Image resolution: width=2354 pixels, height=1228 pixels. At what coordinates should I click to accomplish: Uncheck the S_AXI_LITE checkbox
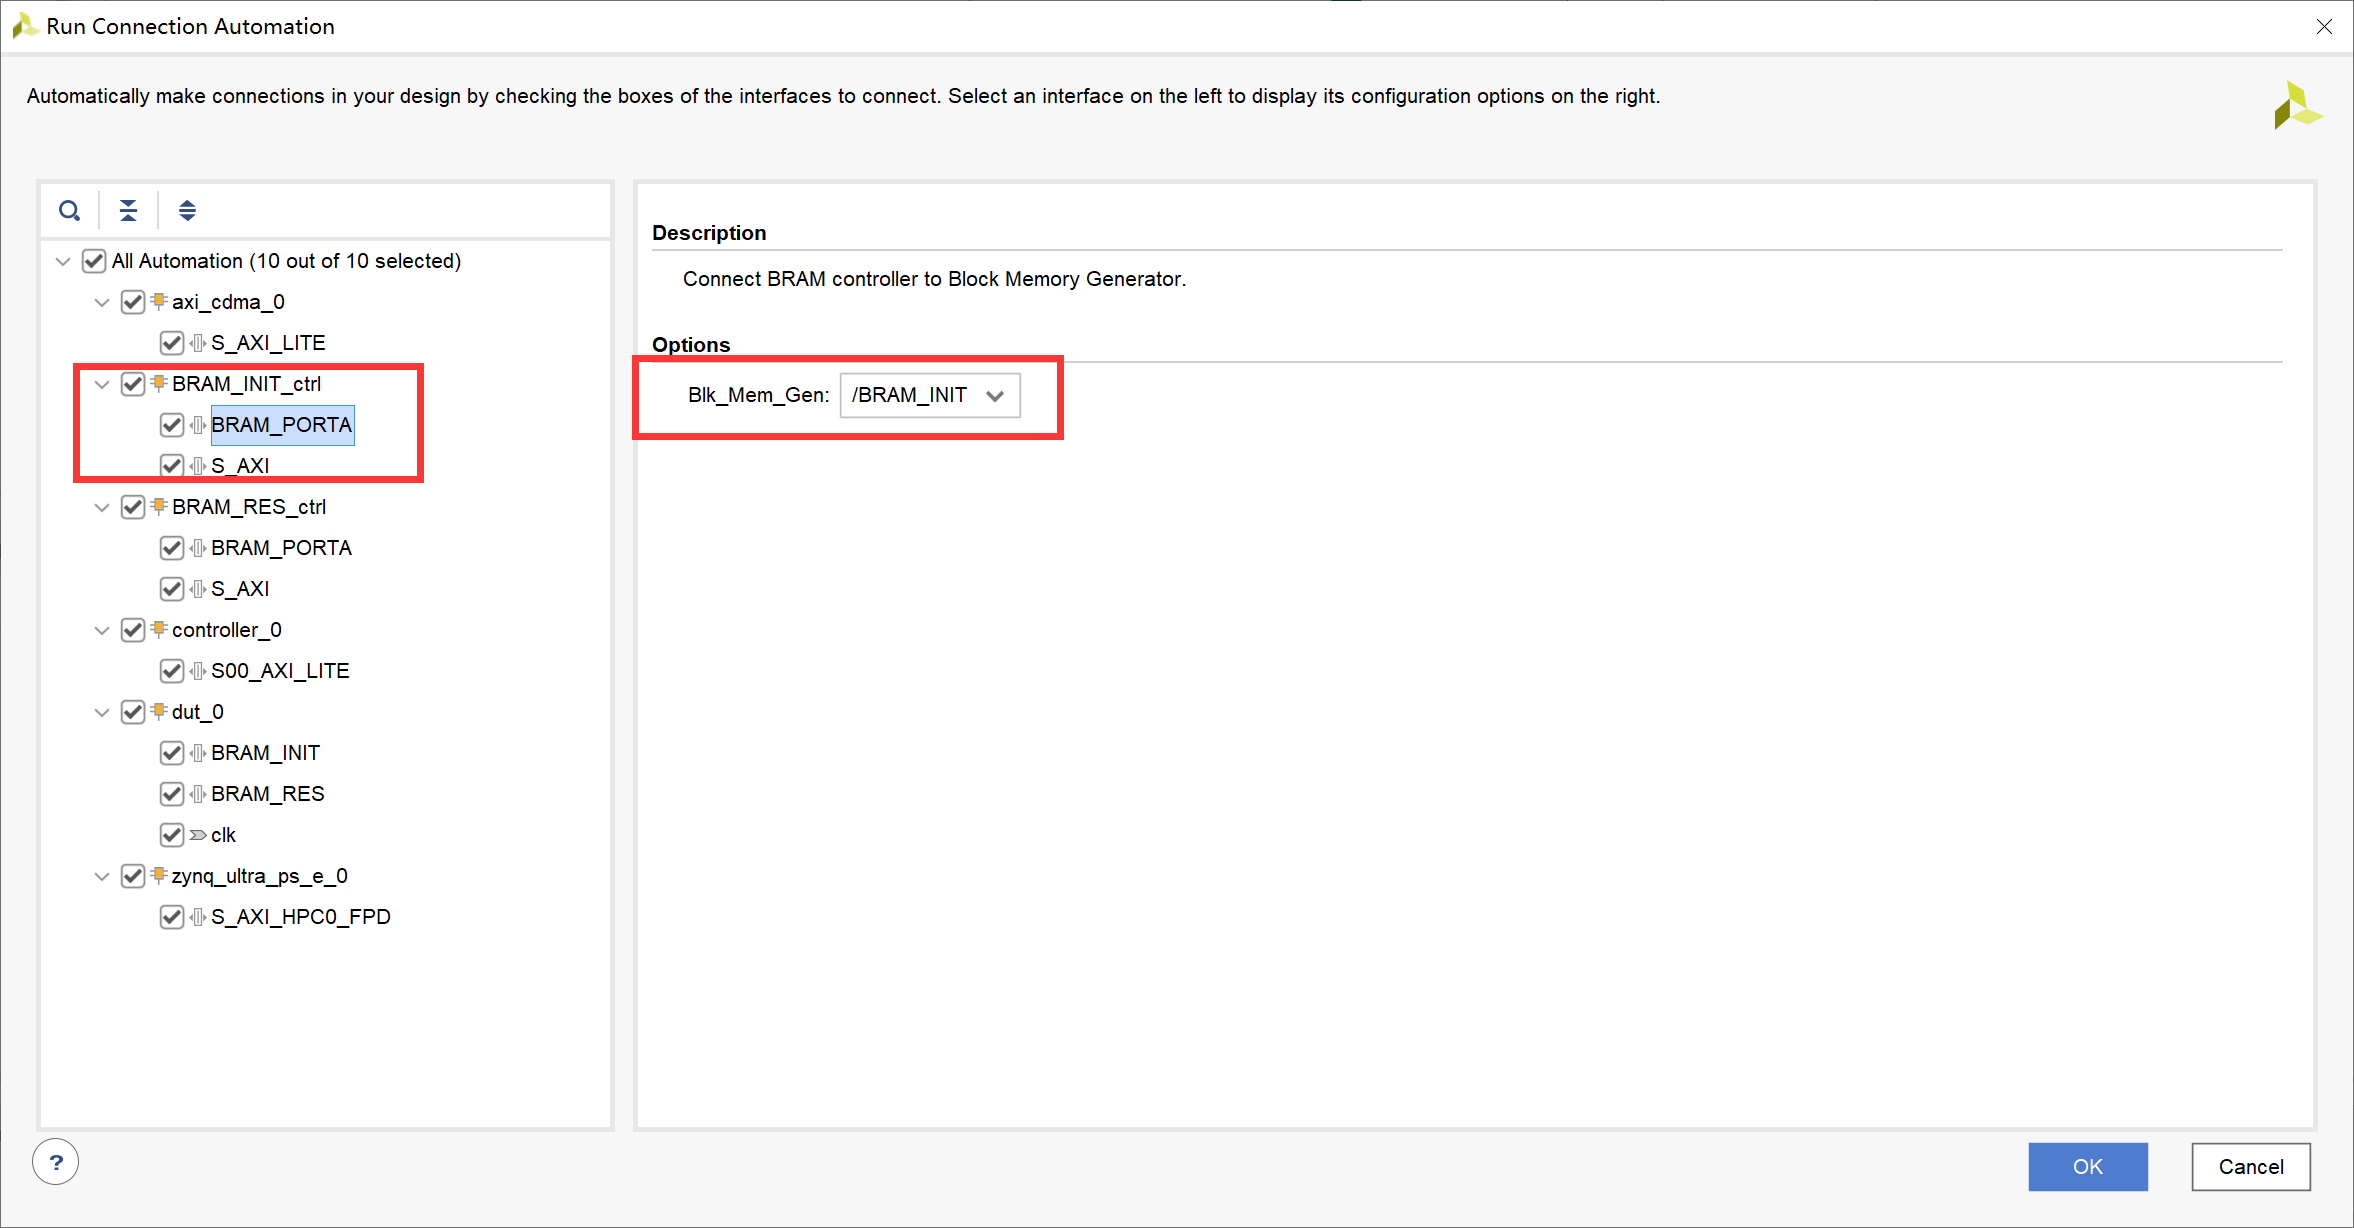[172, 343]
